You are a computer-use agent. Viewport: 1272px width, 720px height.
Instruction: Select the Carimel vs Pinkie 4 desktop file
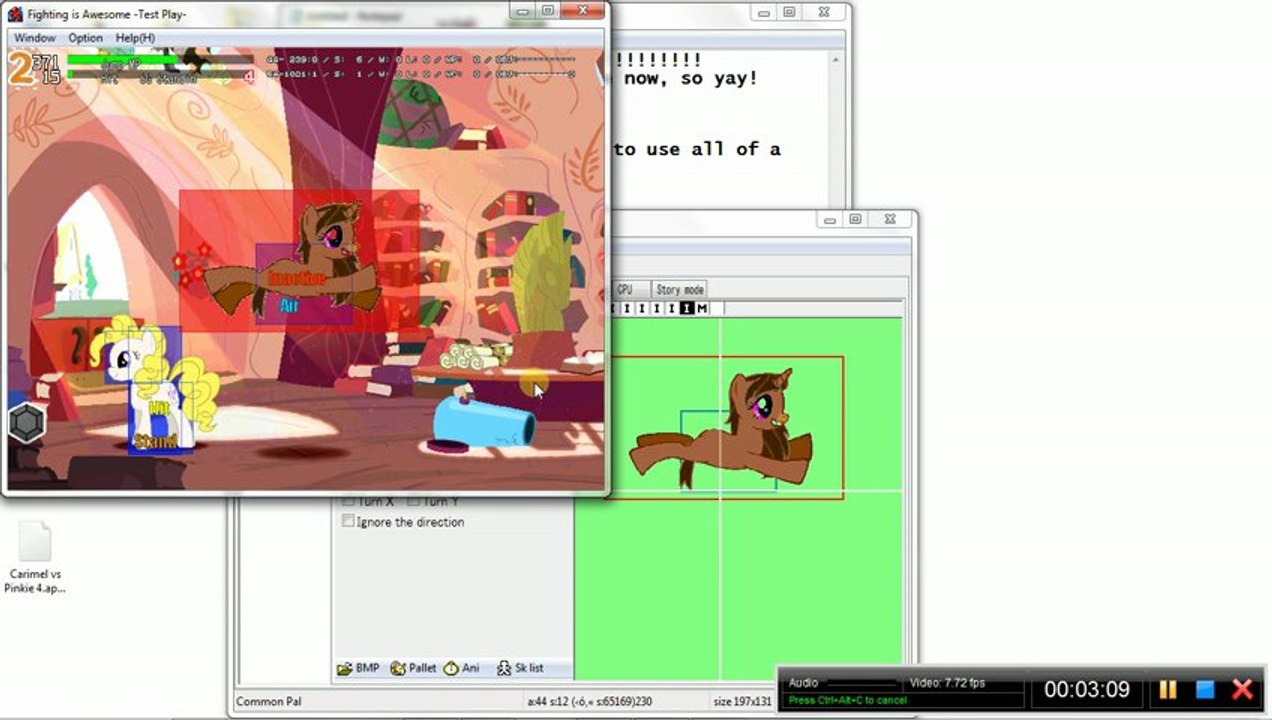point(35,558)
